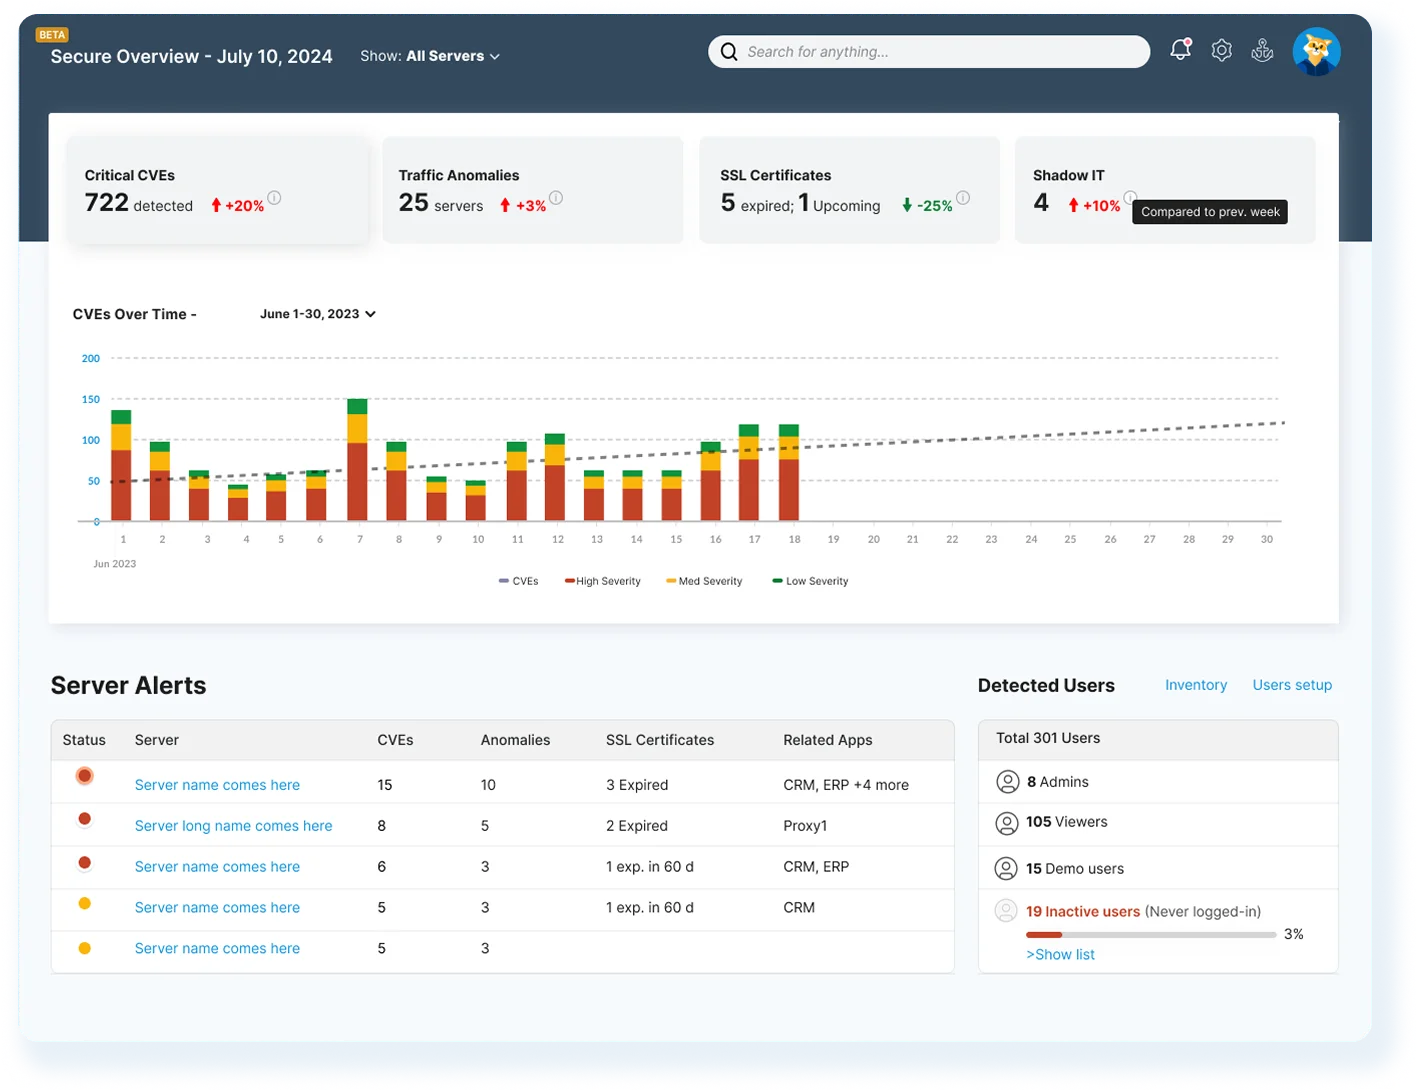Screen dimensions: 1416x1090
Task: Click the info icon beside Critical CVEs +20%
Action: [x=274, y=198]
